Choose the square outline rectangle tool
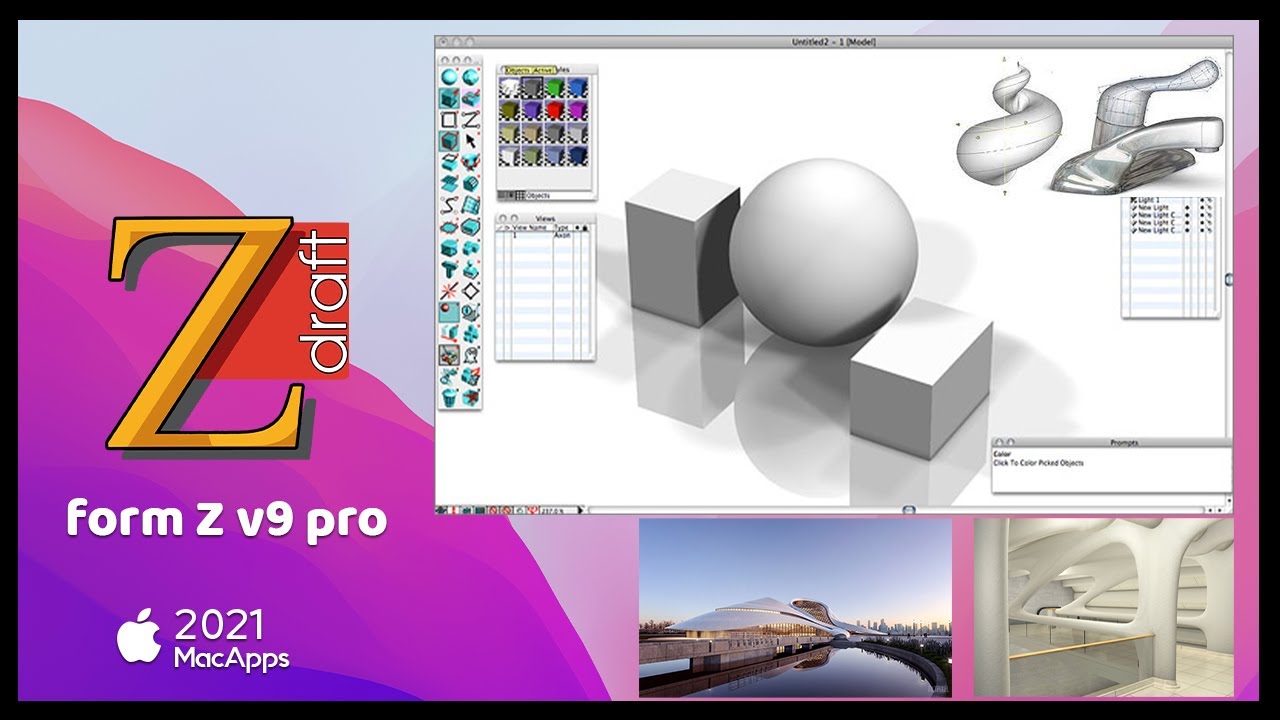The image size is (1280, 720). 449,119
